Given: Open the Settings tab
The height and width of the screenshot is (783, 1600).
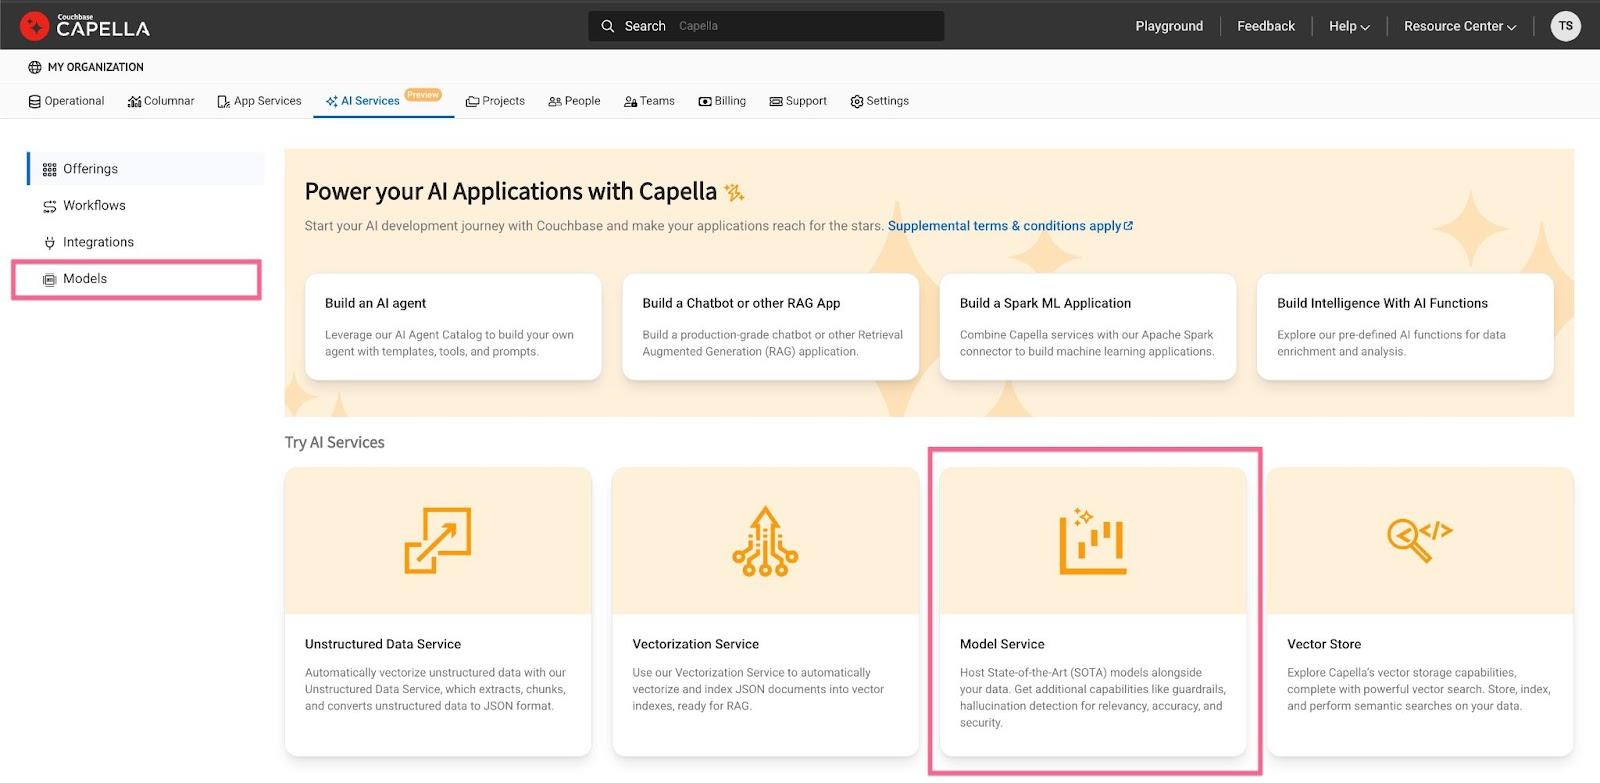Looking at the screenshot, I should [879, 101].
